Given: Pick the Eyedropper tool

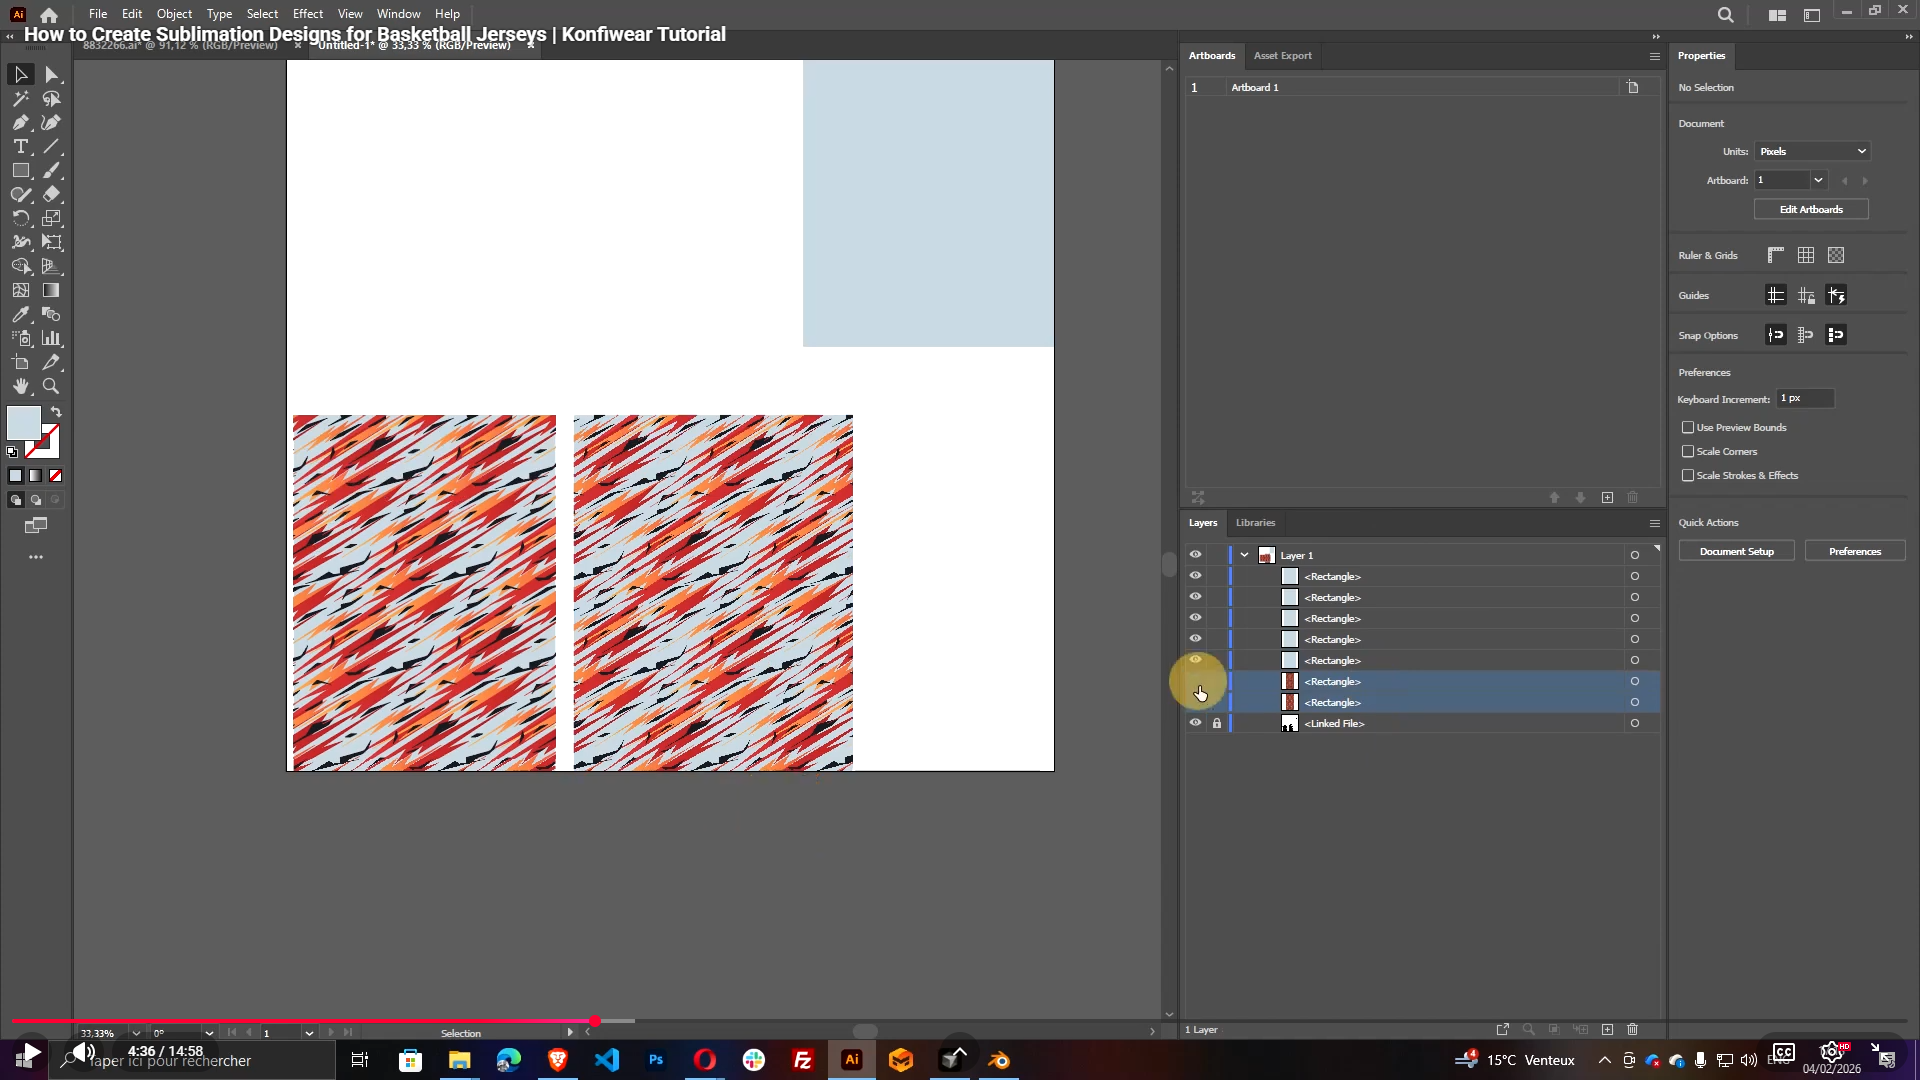Looking at the screenshot, I should click(x=21, y=314).
